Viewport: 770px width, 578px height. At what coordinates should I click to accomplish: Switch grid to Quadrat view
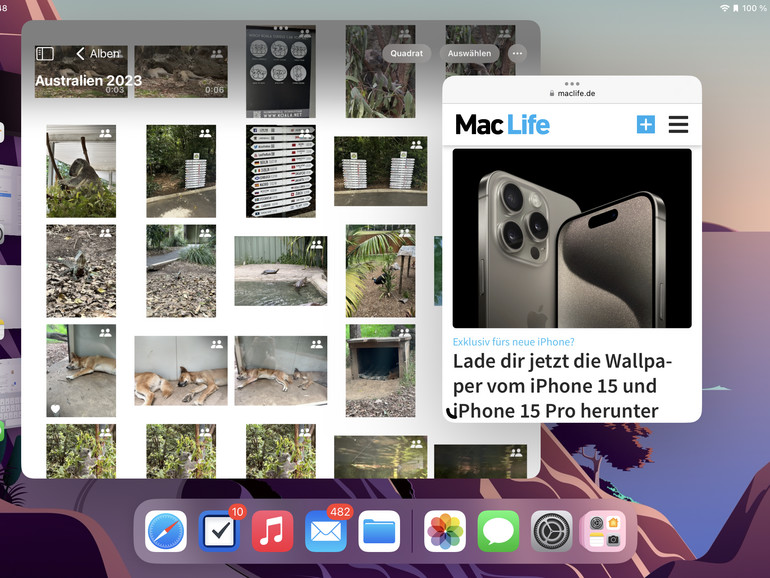pos(407,54)
